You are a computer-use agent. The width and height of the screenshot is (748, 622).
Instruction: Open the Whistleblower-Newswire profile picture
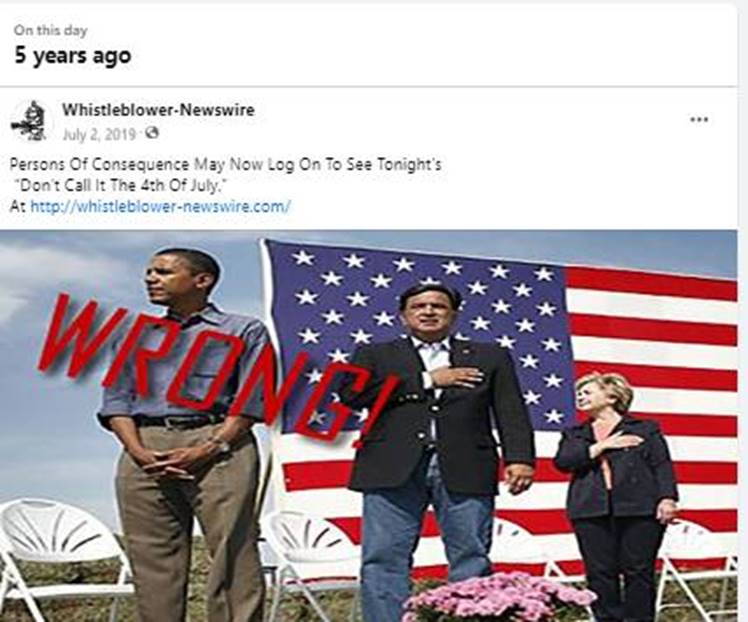pos(29,120)
